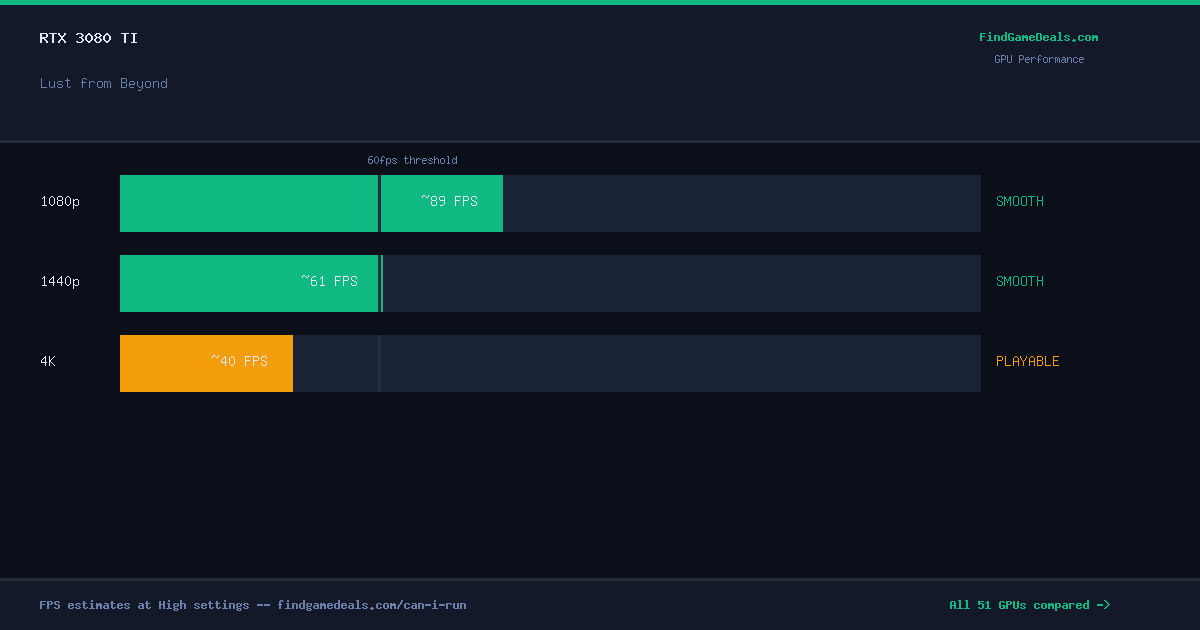Click the 1440p resolution label
Image resolution: width=1200 pixels, height=630 pixels.
click(60, 281)
